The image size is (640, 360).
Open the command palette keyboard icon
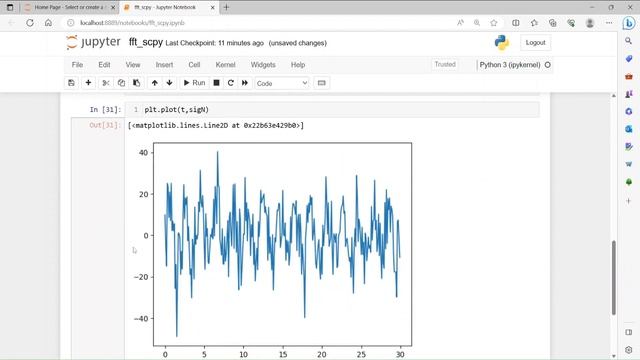322,83
